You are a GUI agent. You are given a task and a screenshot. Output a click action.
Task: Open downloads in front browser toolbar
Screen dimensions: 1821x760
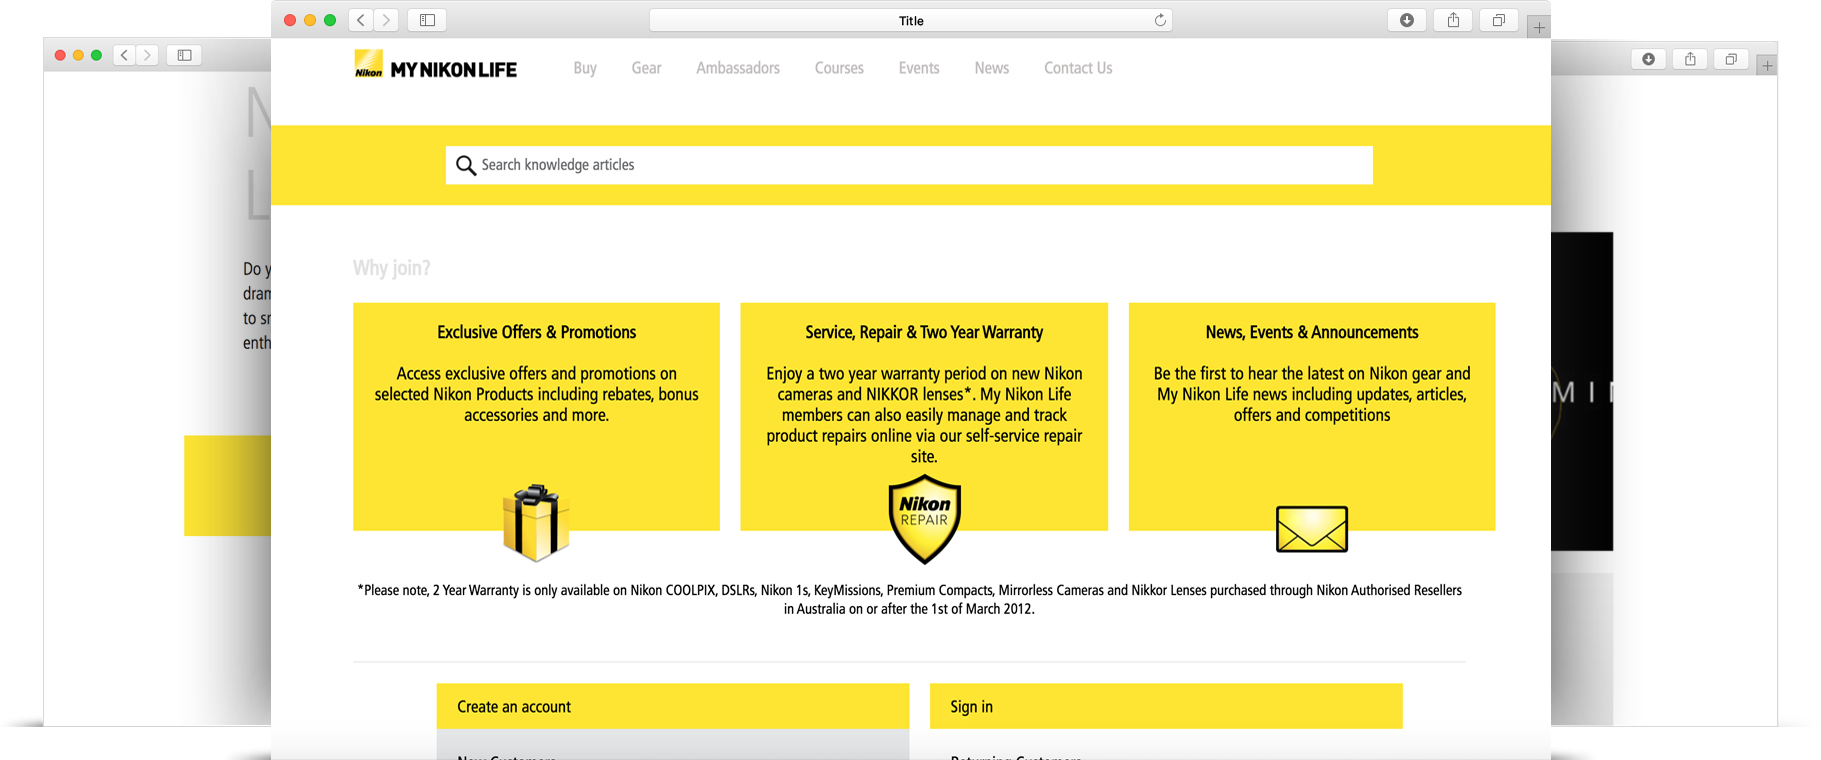click(1407, 20)
